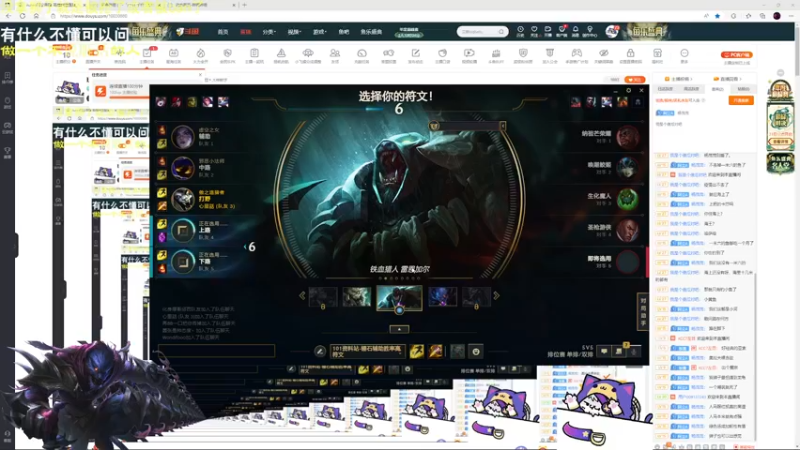The image size is (800, 450).
Task: Expand the skin panel using the up arrow
Action: point(399,329)
